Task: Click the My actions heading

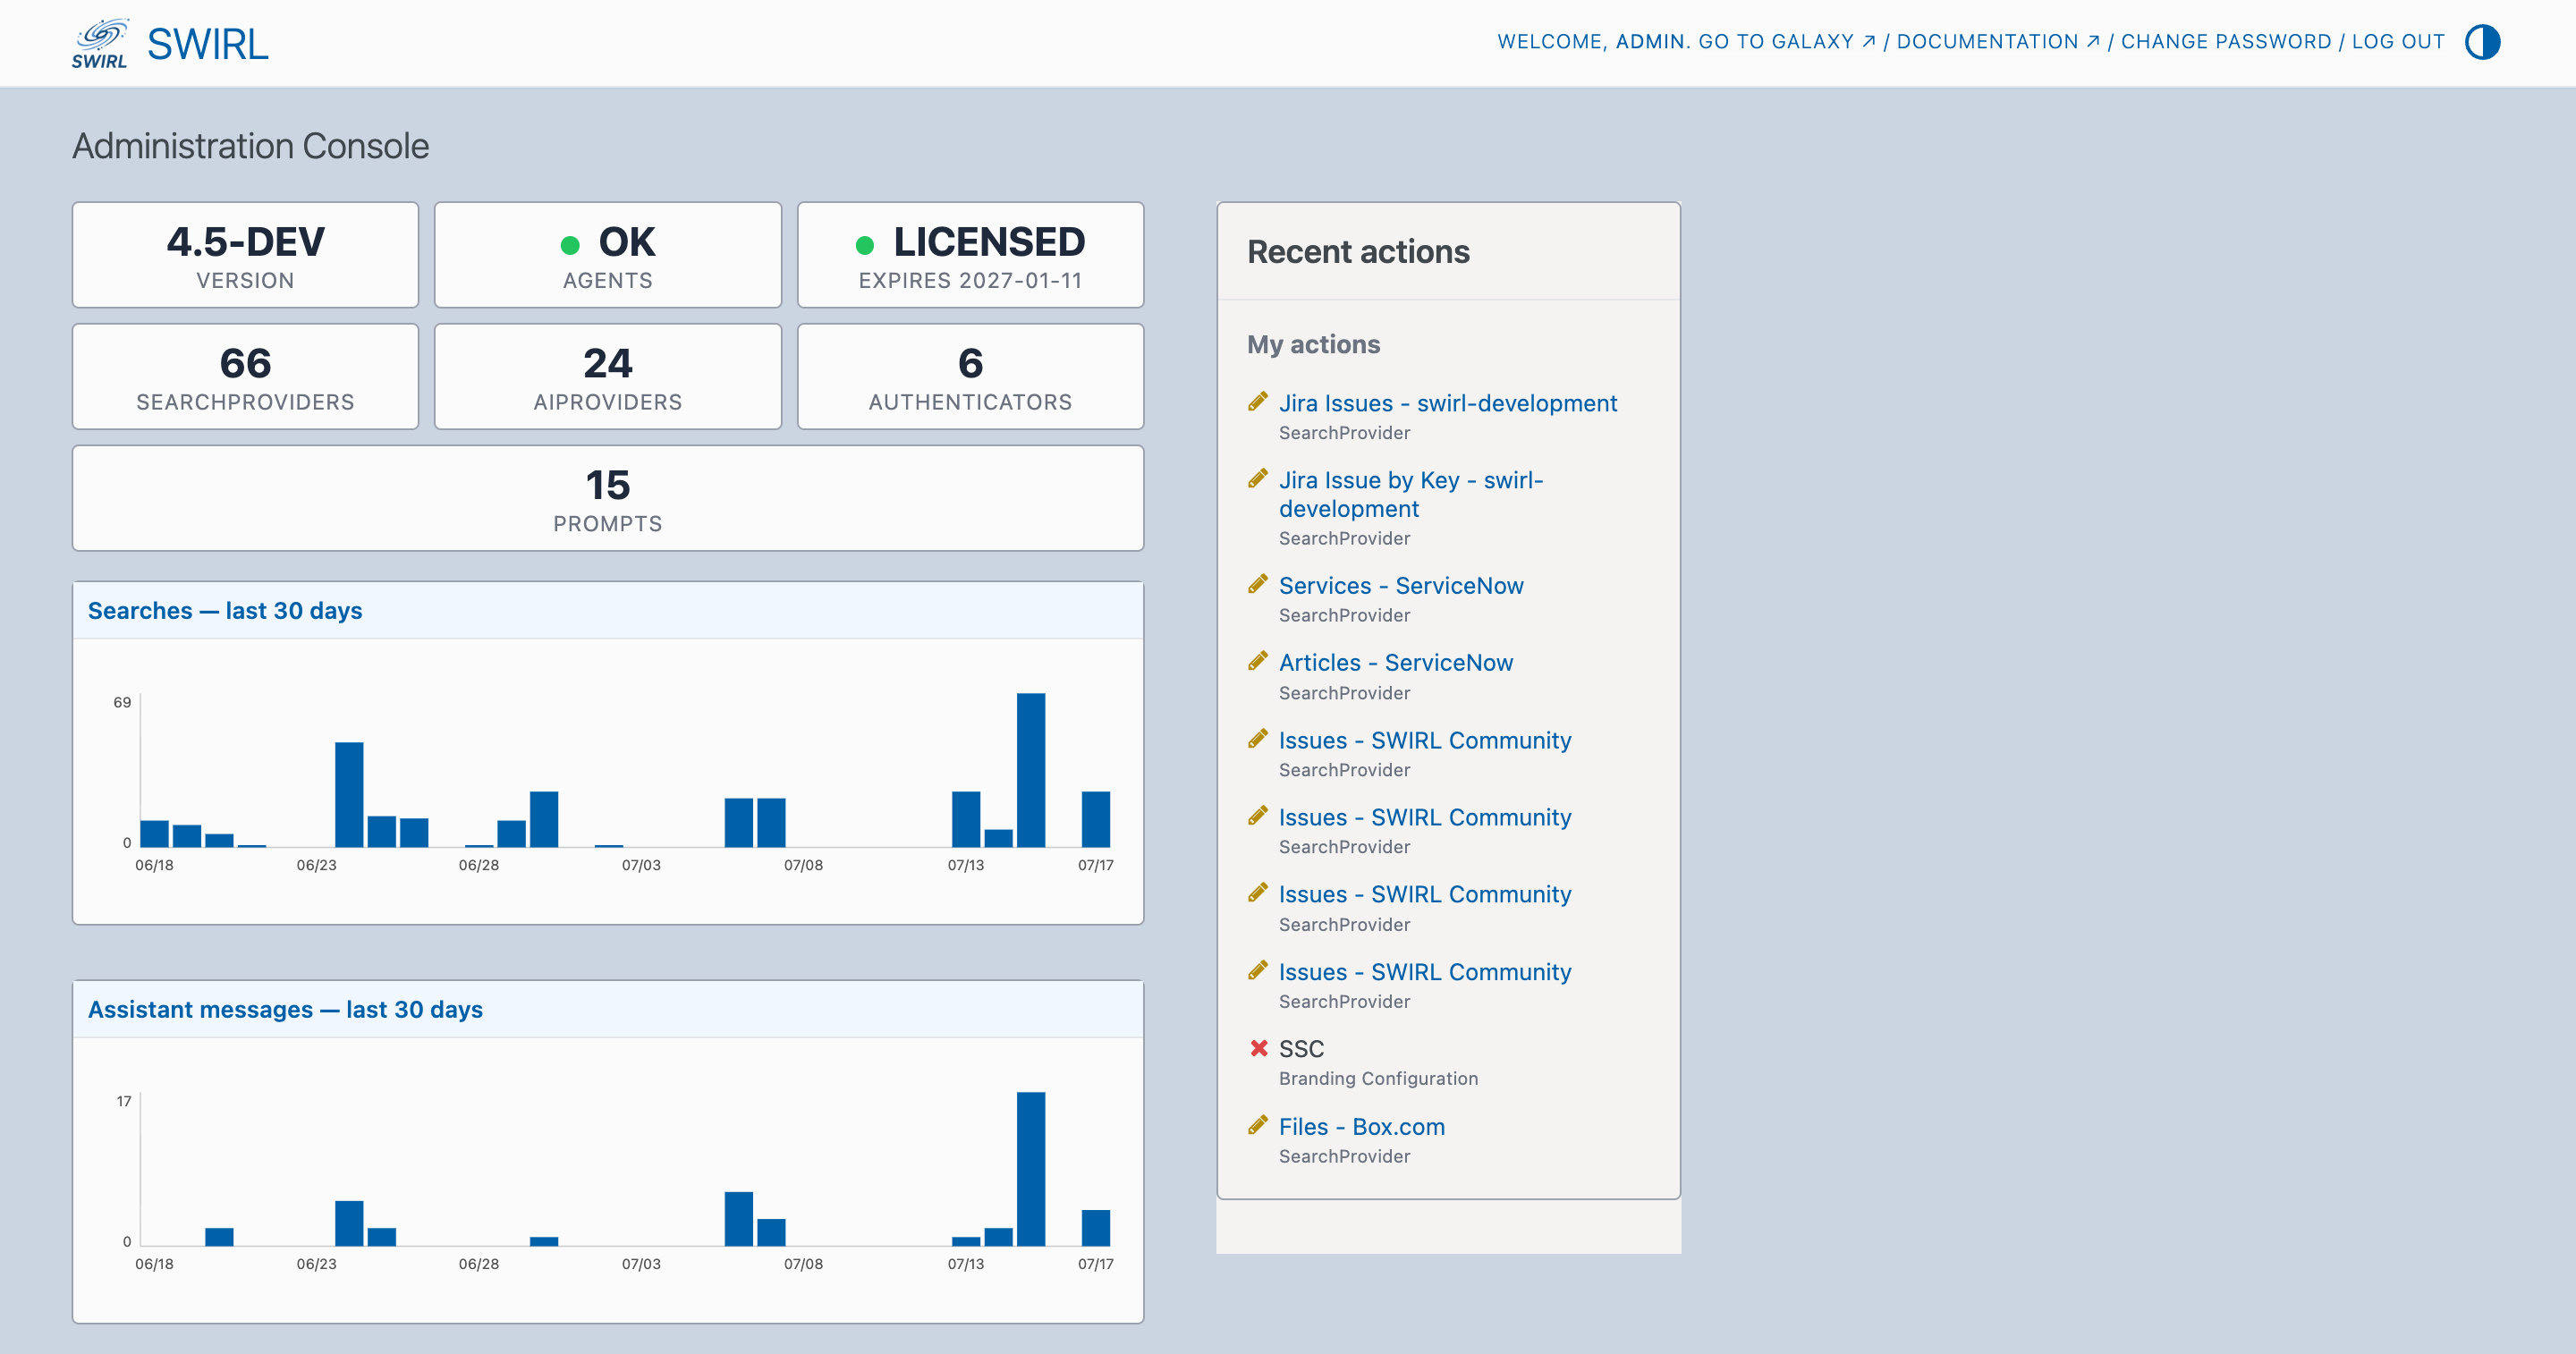Action: (x=1313, y=344)
